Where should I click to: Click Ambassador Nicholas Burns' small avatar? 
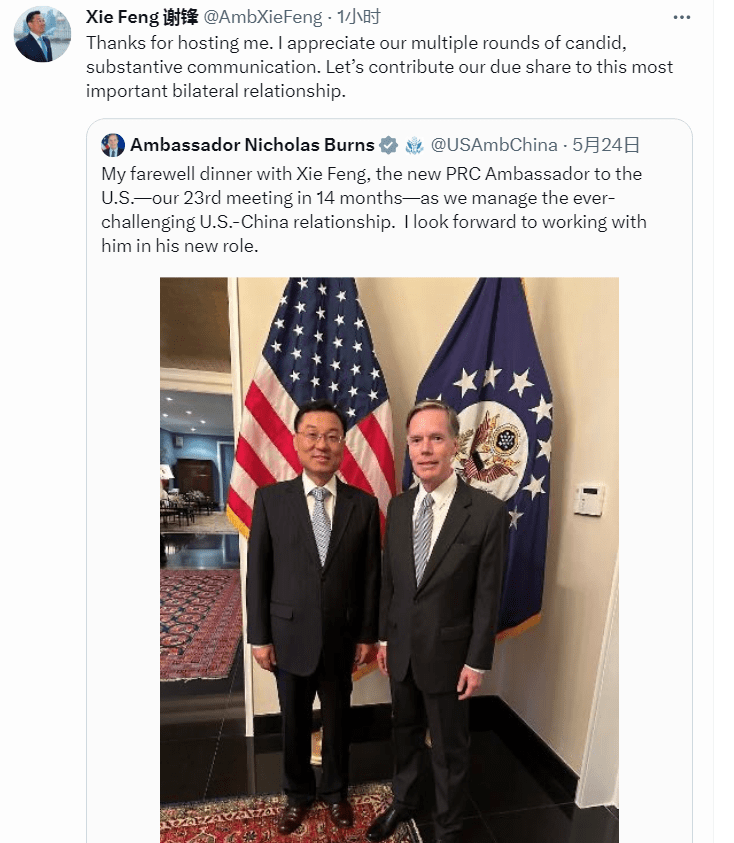point(113,145)
